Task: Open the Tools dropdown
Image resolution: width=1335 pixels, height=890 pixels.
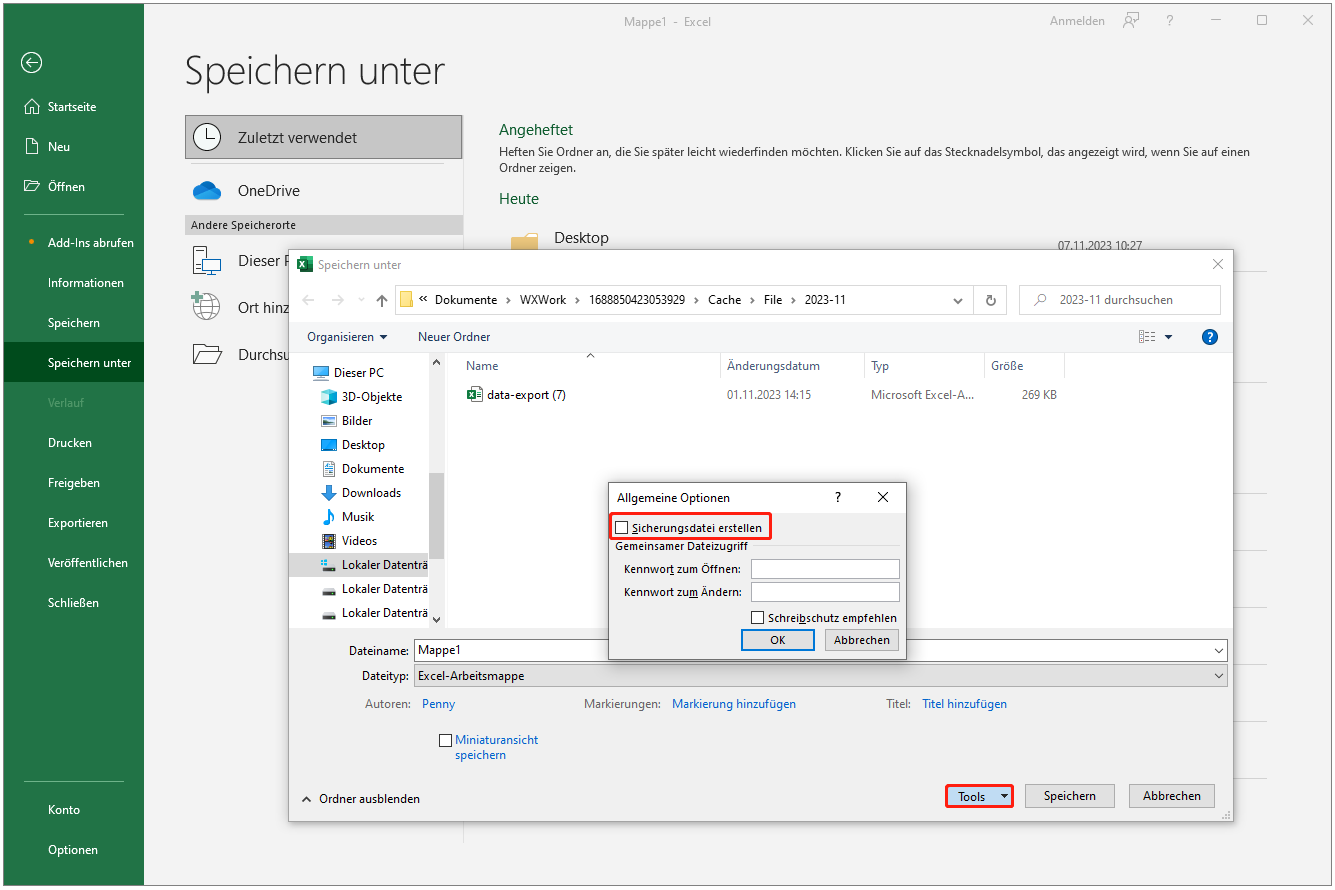Action: pyautogui.click(x=979, y=796)
